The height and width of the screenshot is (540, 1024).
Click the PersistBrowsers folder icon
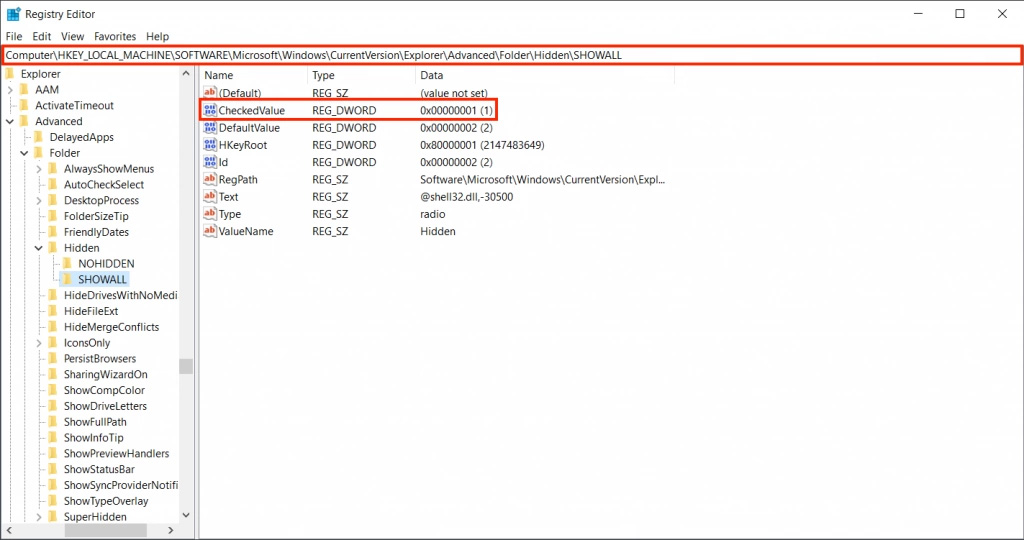tap(53, 358)
